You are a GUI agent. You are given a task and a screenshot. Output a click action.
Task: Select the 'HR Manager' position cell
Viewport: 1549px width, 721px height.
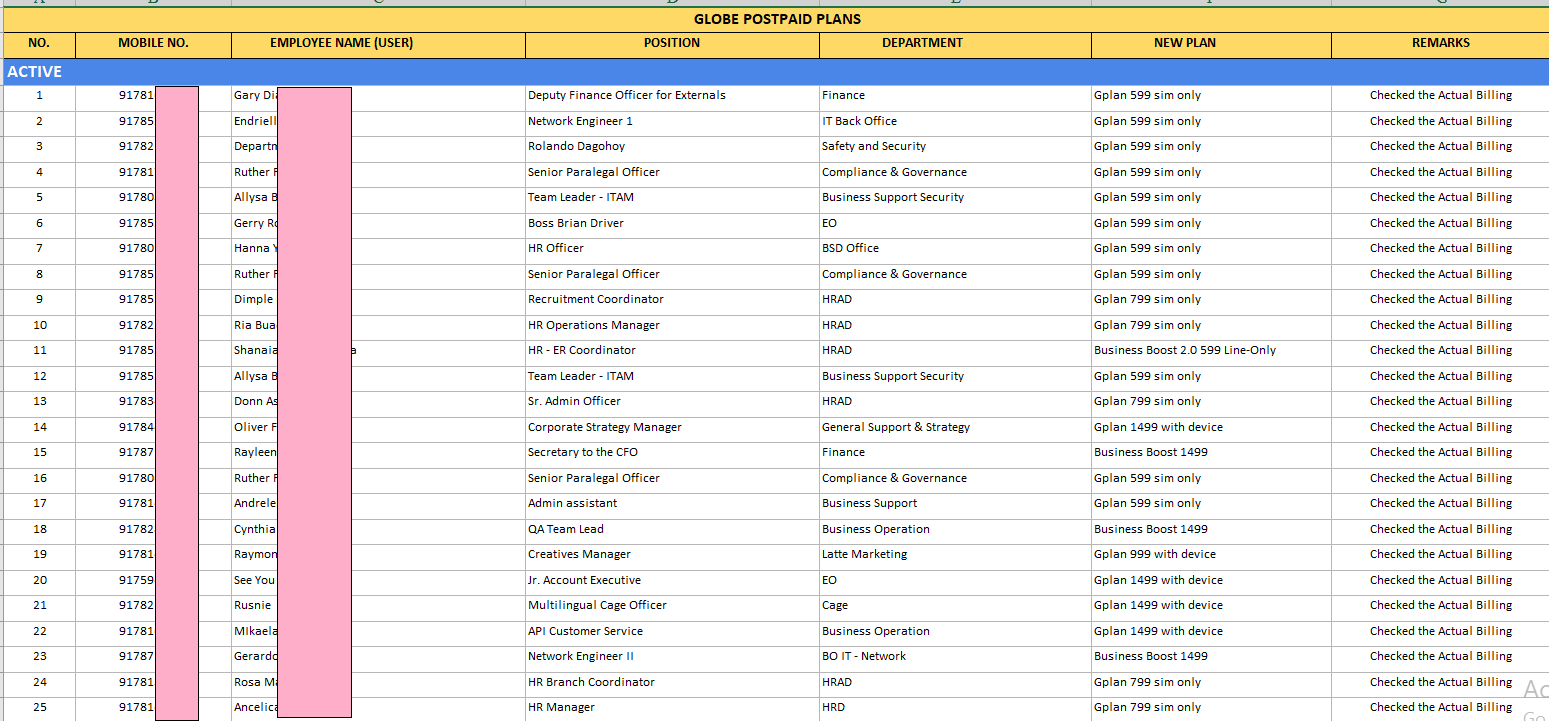coord(672,708)
